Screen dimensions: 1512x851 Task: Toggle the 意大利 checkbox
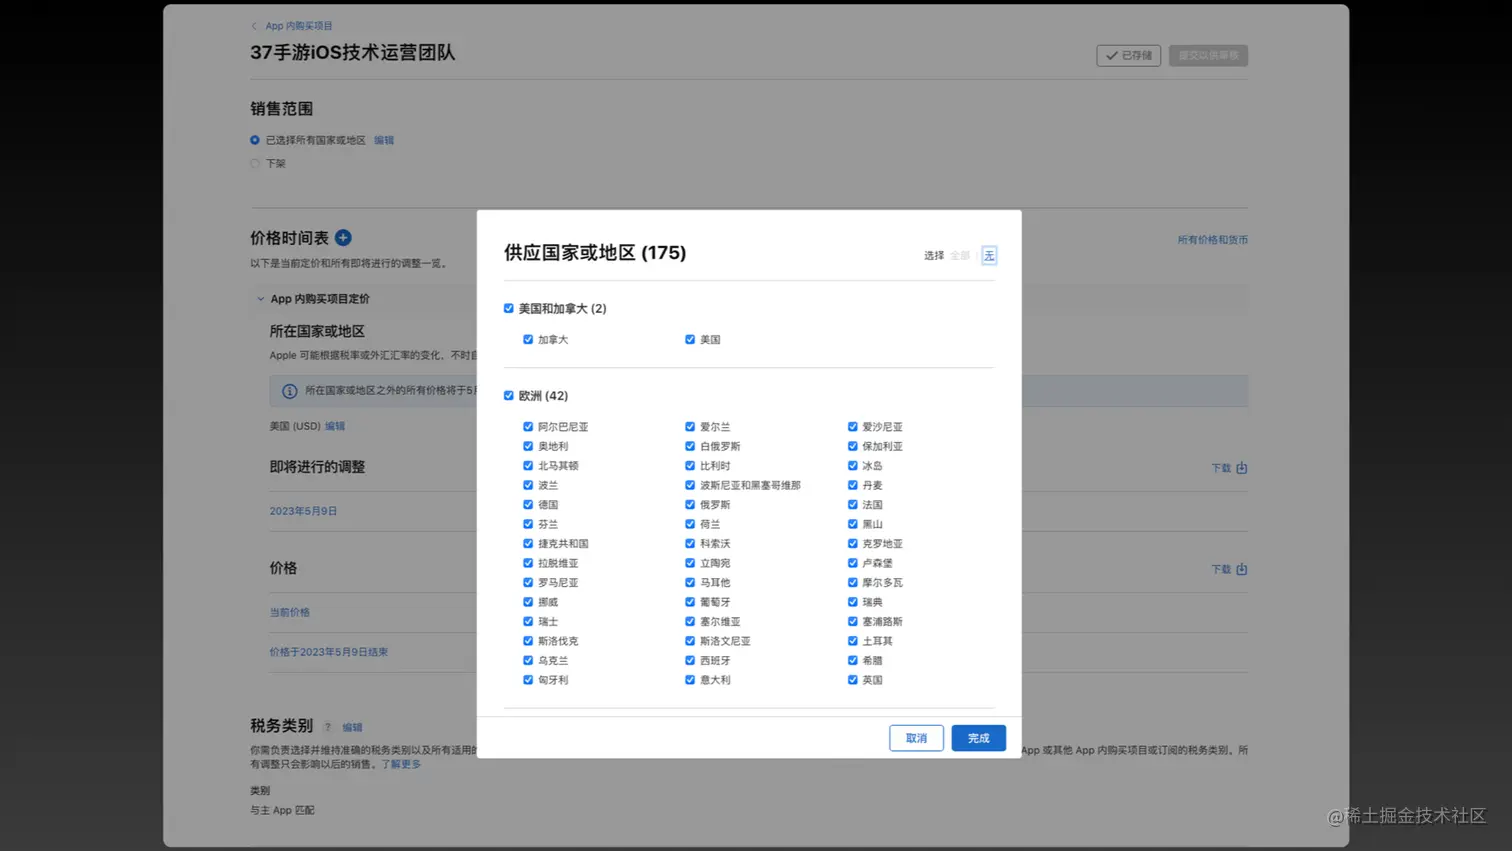coord(690,680)
